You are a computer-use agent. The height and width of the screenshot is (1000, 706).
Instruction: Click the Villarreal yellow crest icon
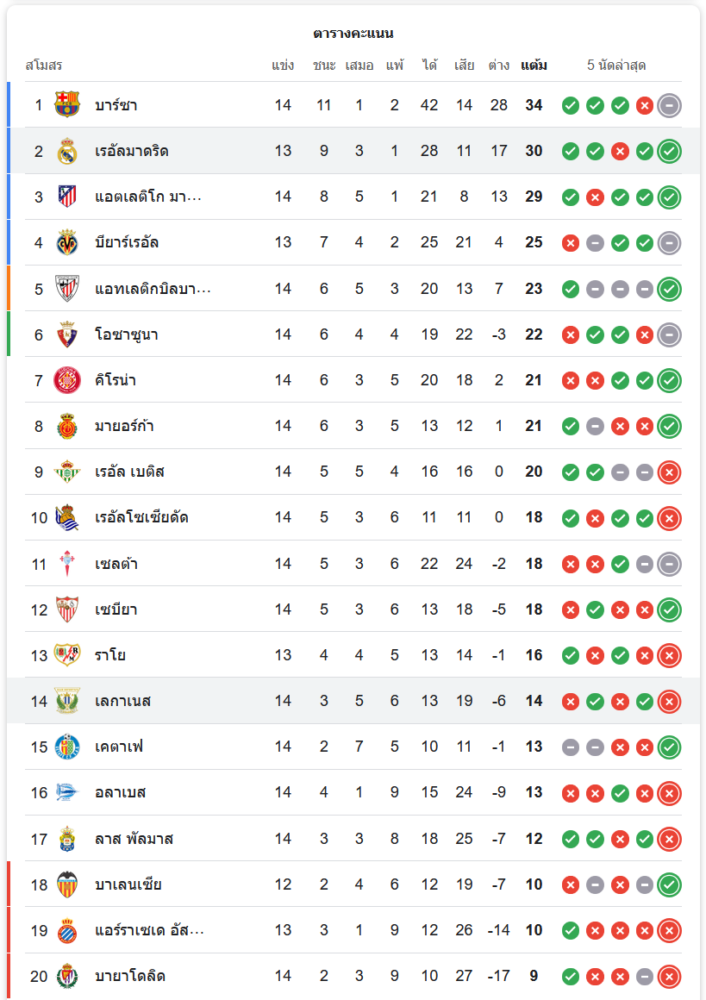67,242
